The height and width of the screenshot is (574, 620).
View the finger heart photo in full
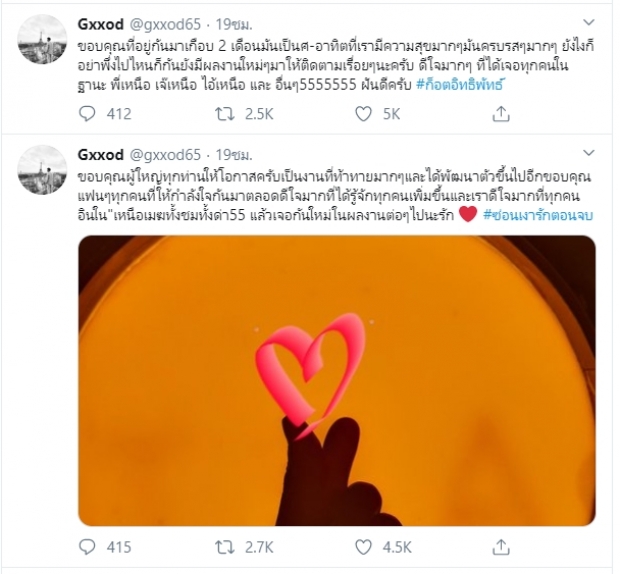337,380
